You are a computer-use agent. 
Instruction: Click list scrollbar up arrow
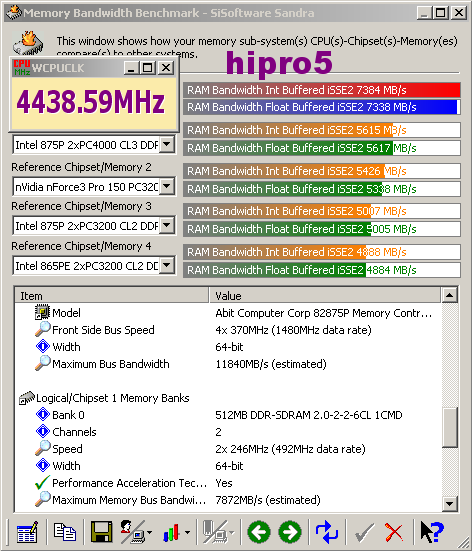point(450,295)
